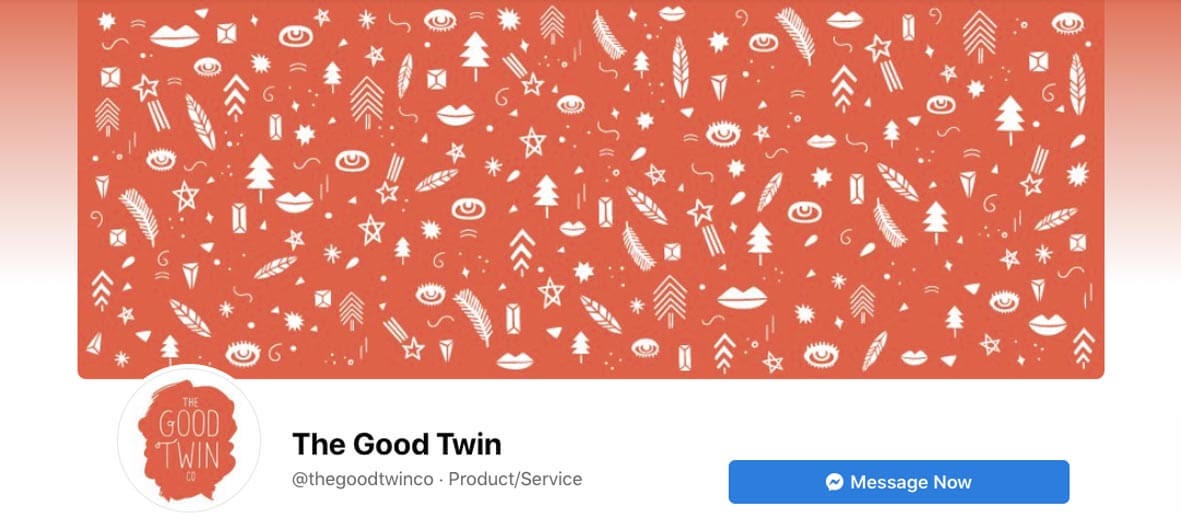This screenshot has width=1181, height=530.
Task: Click the Message Now button
Action: coord(899,482)
